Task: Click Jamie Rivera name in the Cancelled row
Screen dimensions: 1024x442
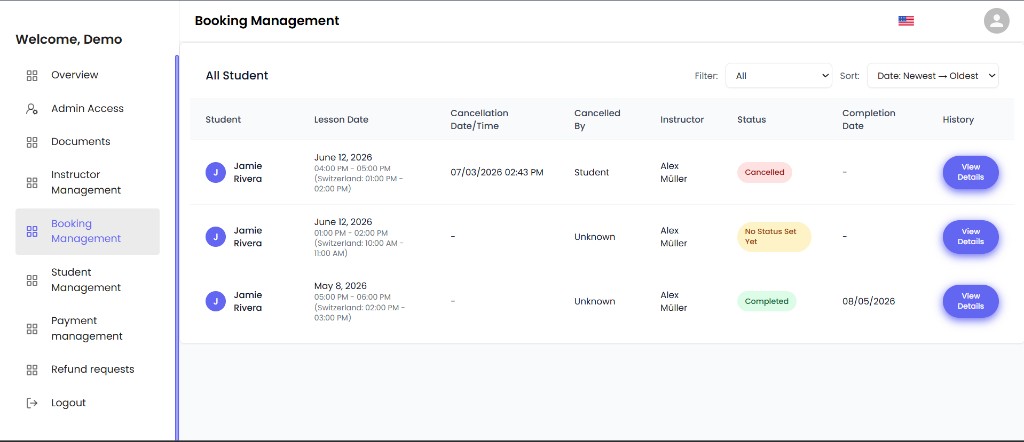Action: click(248, 172)
